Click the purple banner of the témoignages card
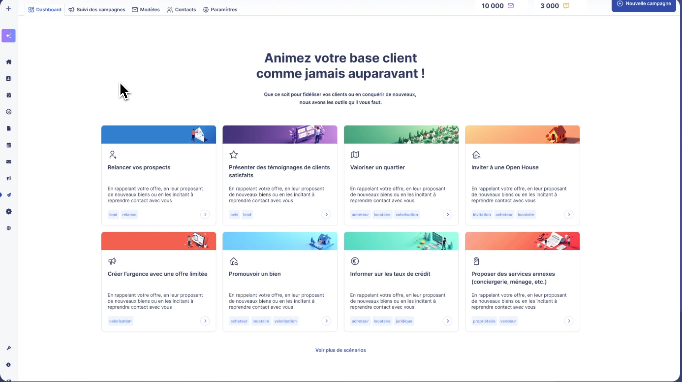The height and width of the screenshot is (382, 682). pyautogui.click(x=280, y=135)
